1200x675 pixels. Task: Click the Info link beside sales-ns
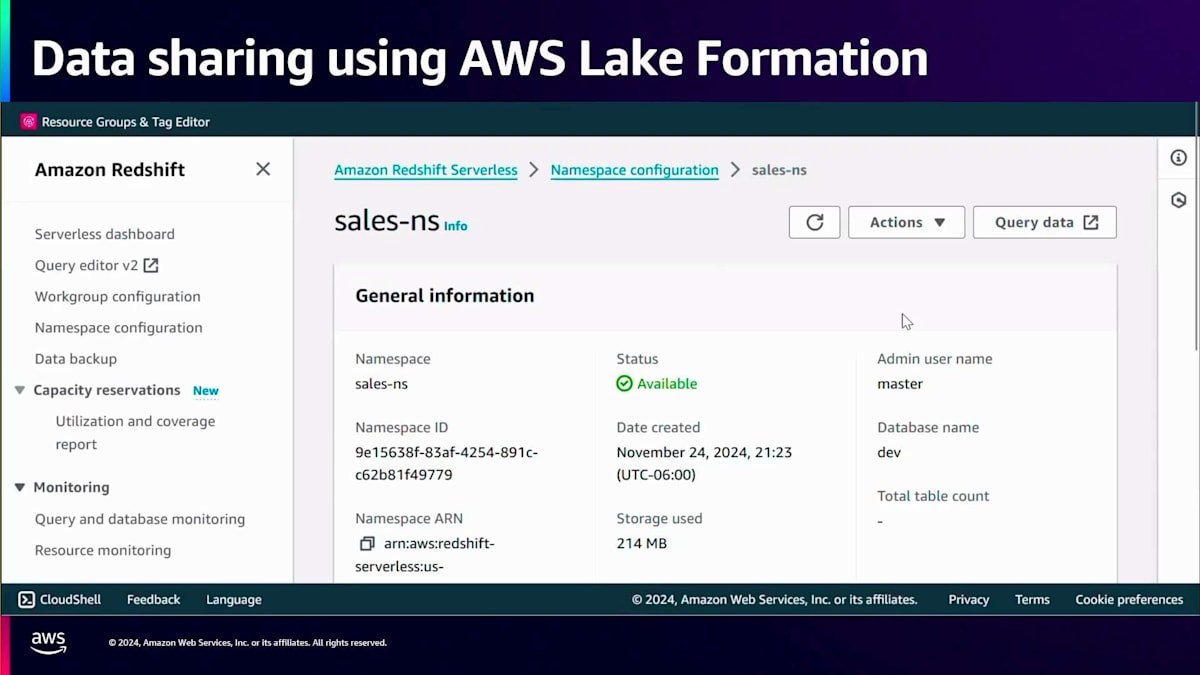[455, 226]
